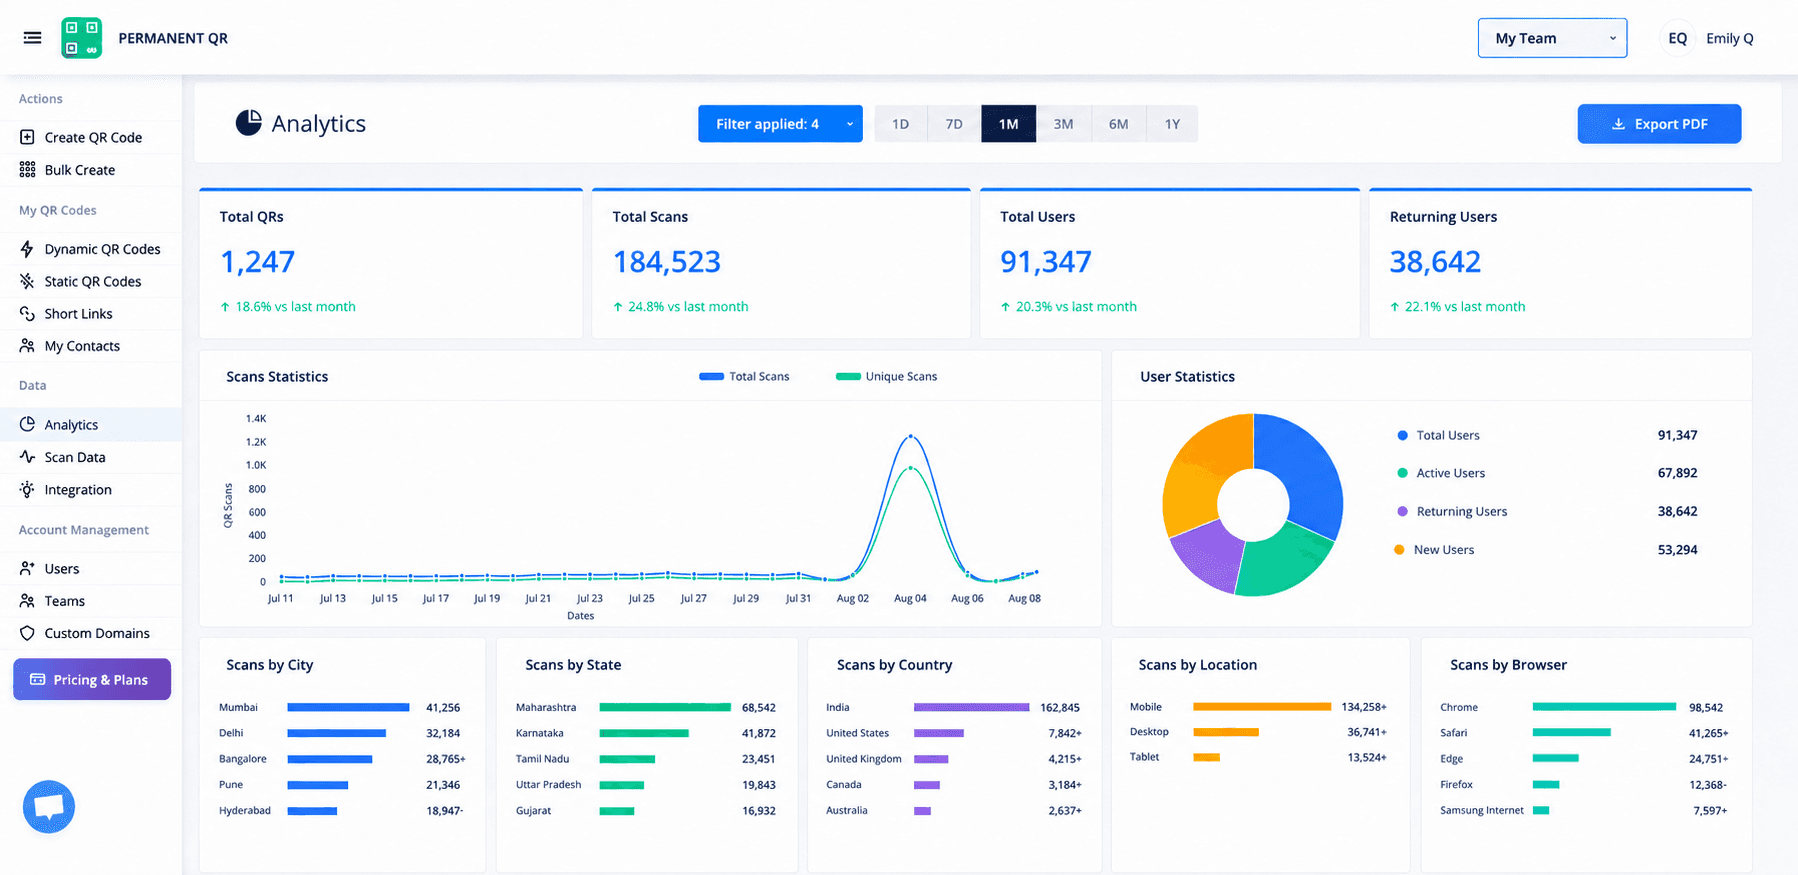Viewport: 1798px width, 875px height.
Task: Expand the Filter applied: 4 dropdown
Action: click(x=780, y=124)
